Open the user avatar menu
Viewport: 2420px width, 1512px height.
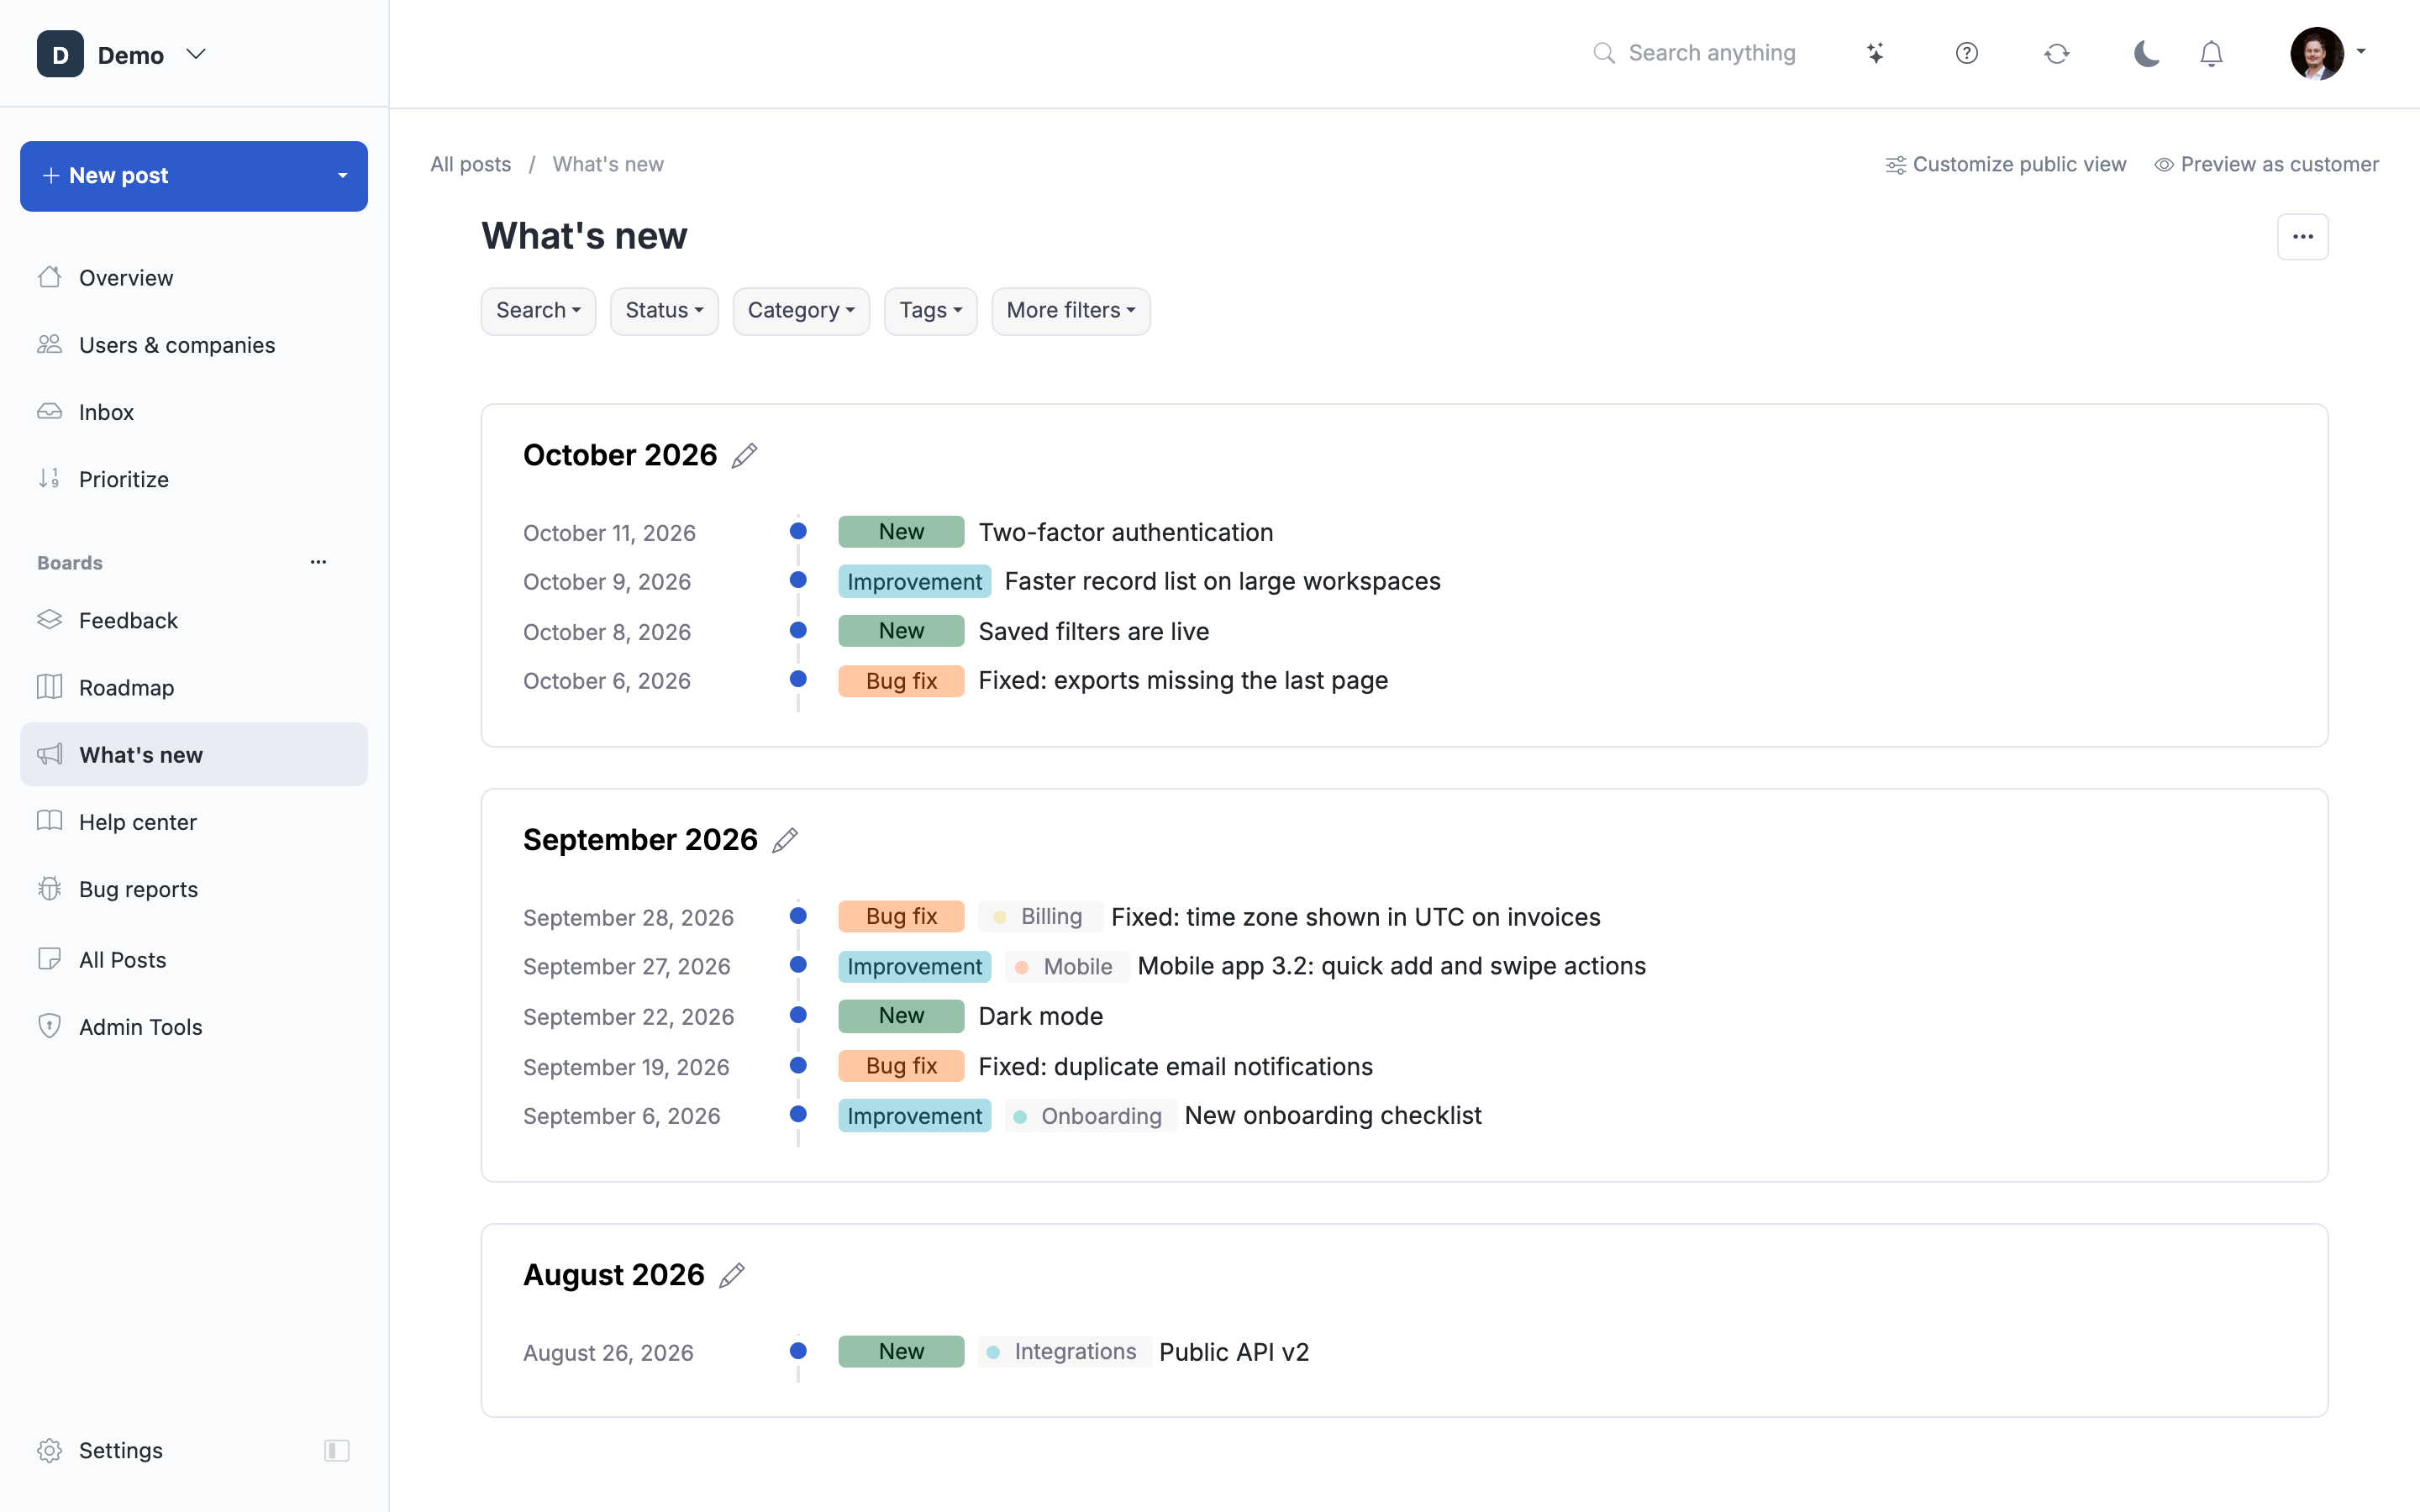tap(2327, 53)
